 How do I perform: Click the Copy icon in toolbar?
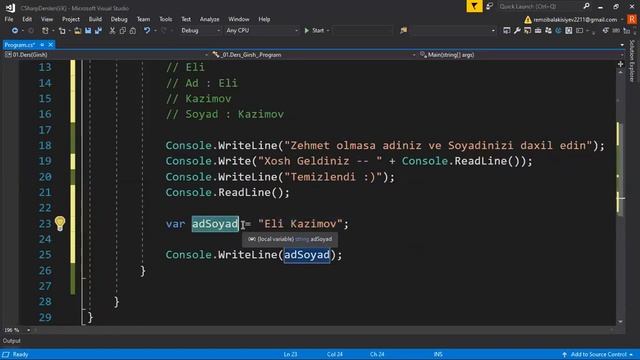[122, 31]
